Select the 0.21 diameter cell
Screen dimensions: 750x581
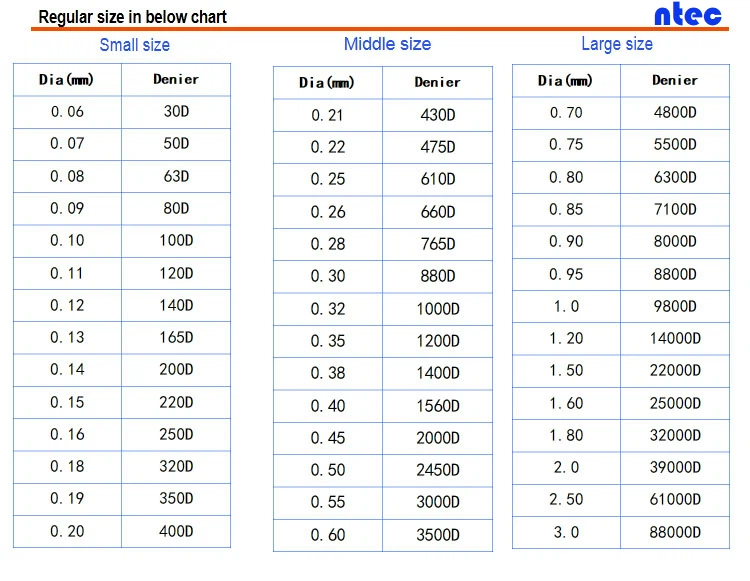pos(328,115)
